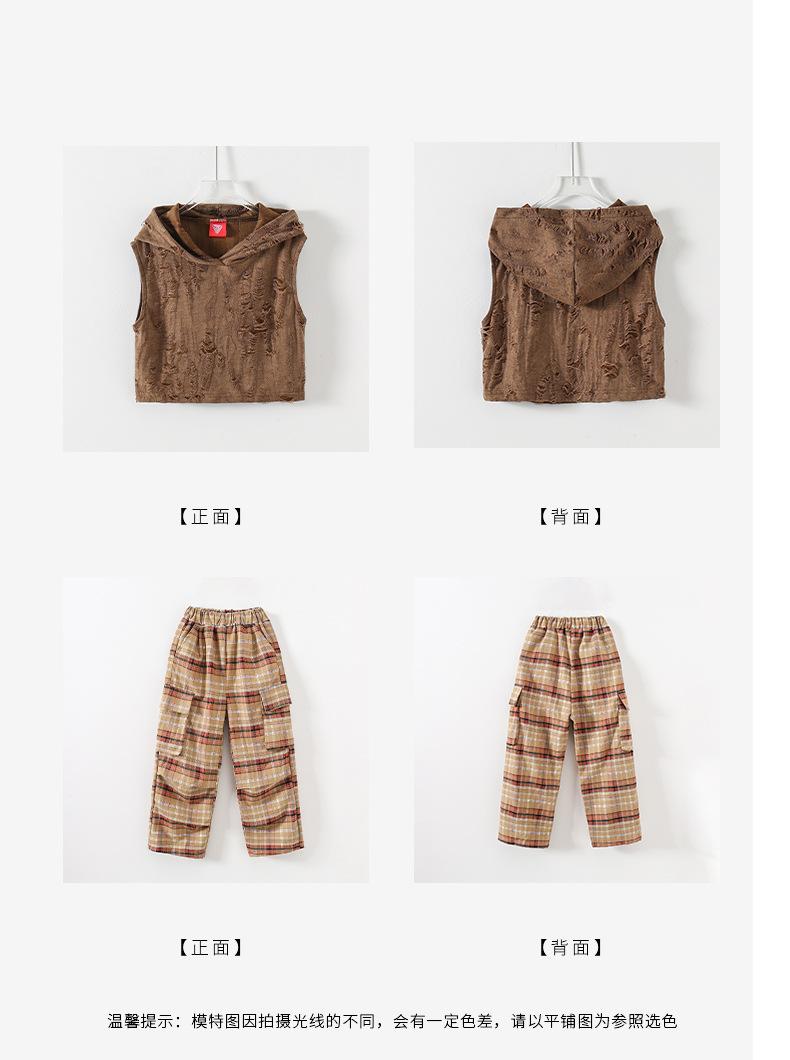Click the elastic waistband of back-view pants
This screenshot has width=790, height=1060.
tap(571, 623)
